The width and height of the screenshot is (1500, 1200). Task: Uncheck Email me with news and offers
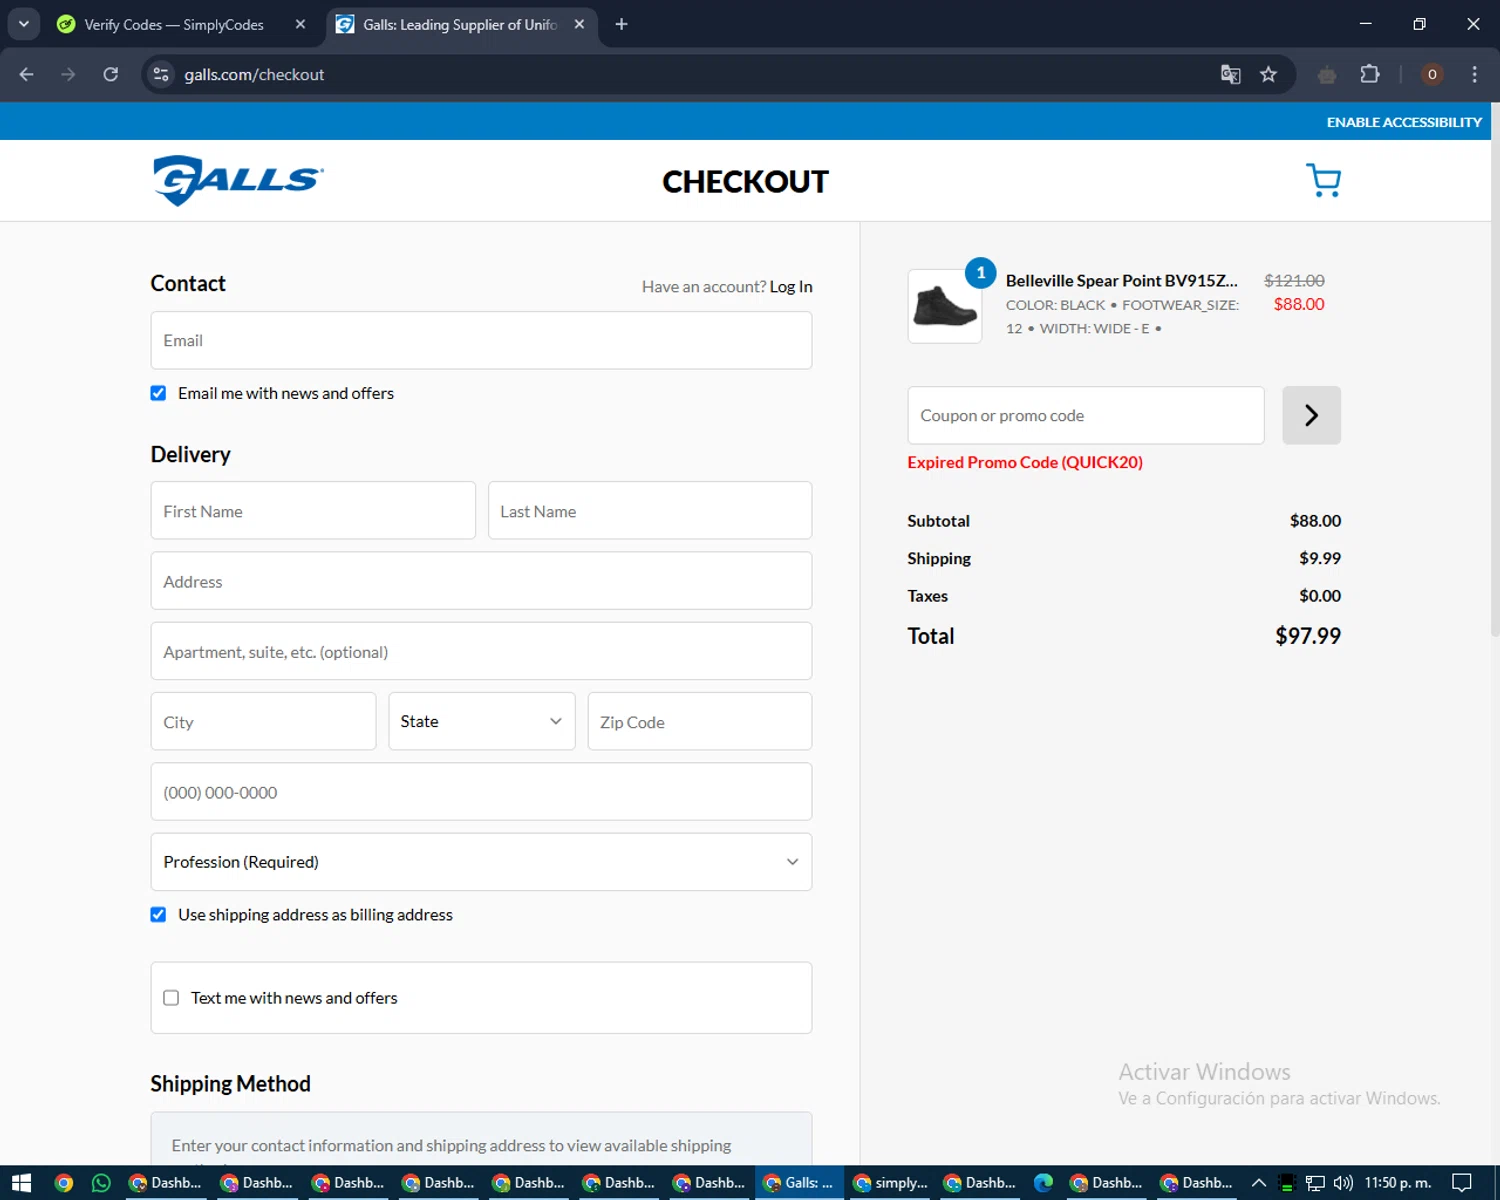[158, 393]
